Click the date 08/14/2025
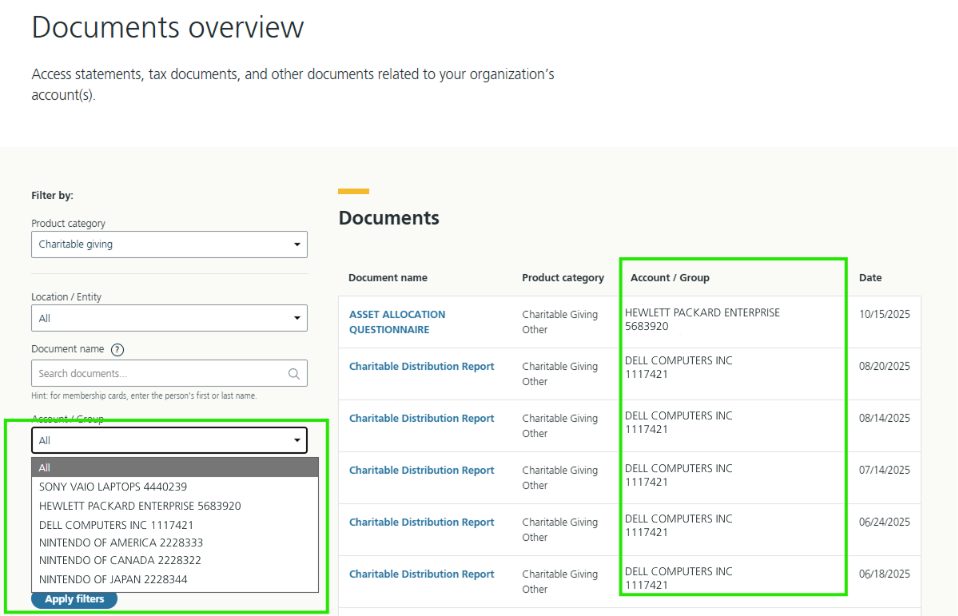Image resolution: width=958 pixels, height=616 pixels. tap(884, 419)
